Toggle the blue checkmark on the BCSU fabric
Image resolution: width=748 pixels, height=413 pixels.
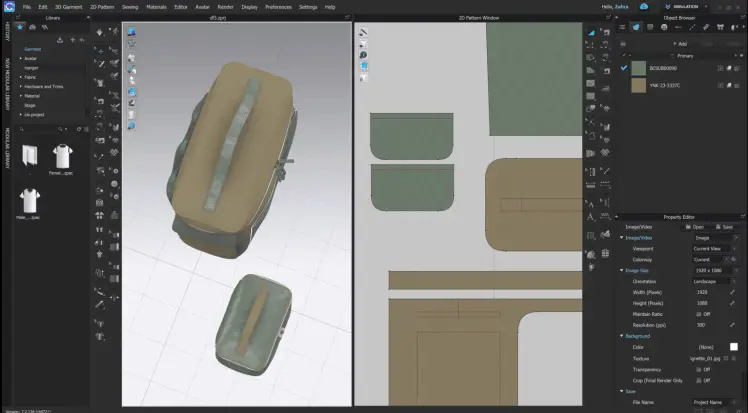tap(623, 68)
